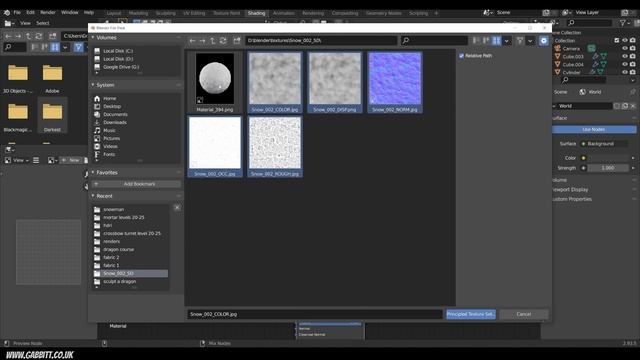
Task: Disable Cylinder in renders
Action: 633,72
